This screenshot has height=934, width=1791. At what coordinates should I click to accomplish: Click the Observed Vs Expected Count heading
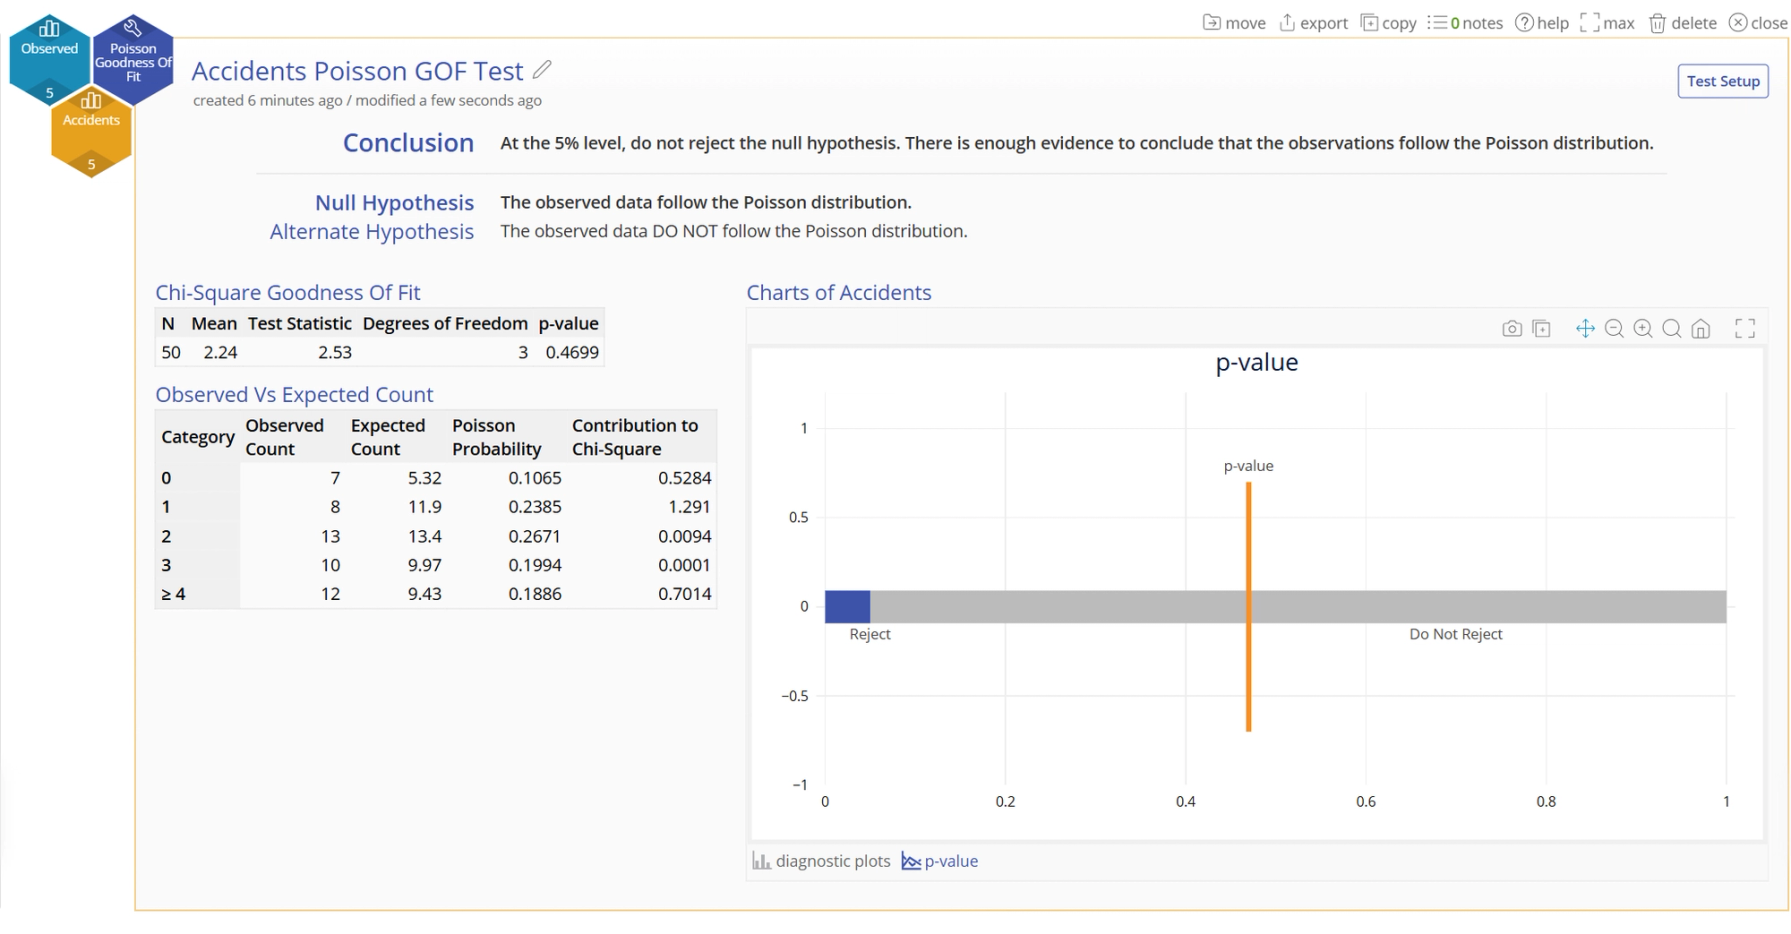click(294, 394)
